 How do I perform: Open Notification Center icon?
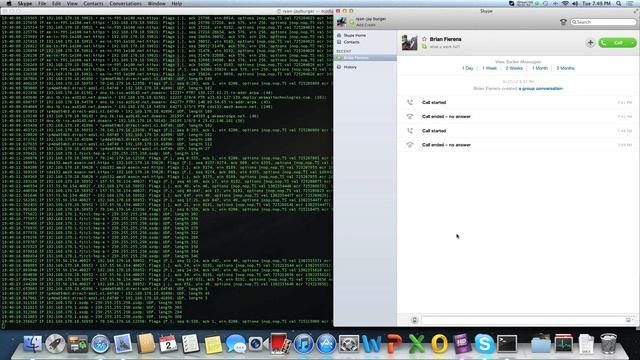[630, 3]
